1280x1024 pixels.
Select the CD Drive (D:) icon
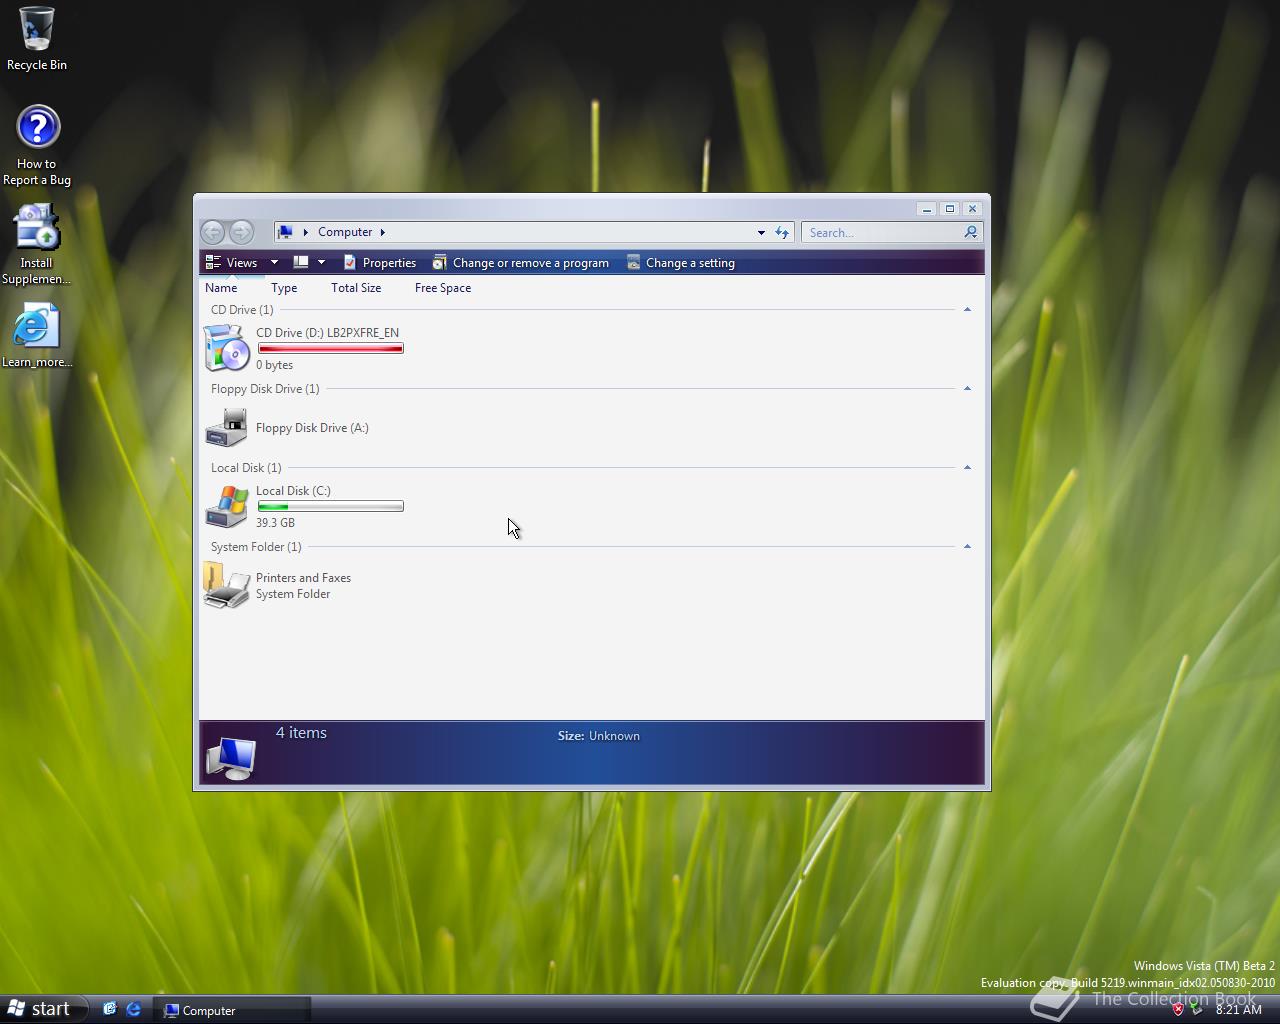click(x=227, y=348)
